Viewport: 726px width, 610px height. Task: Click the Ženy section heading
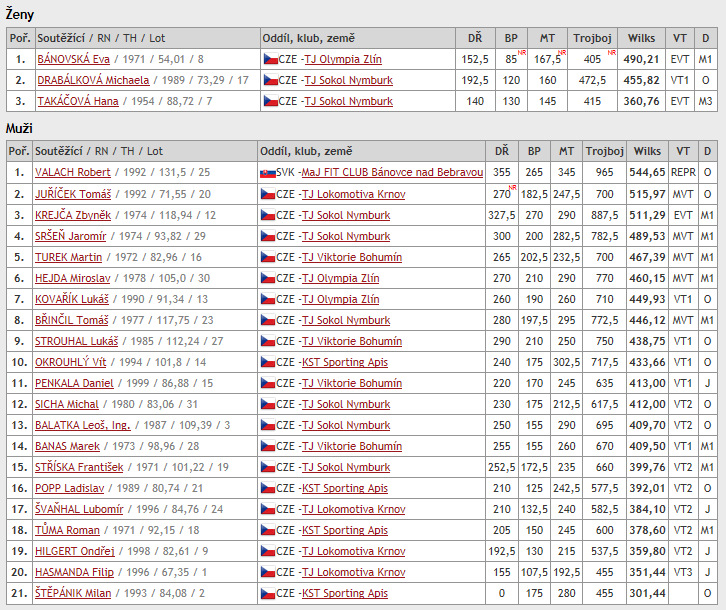[20, 14]
